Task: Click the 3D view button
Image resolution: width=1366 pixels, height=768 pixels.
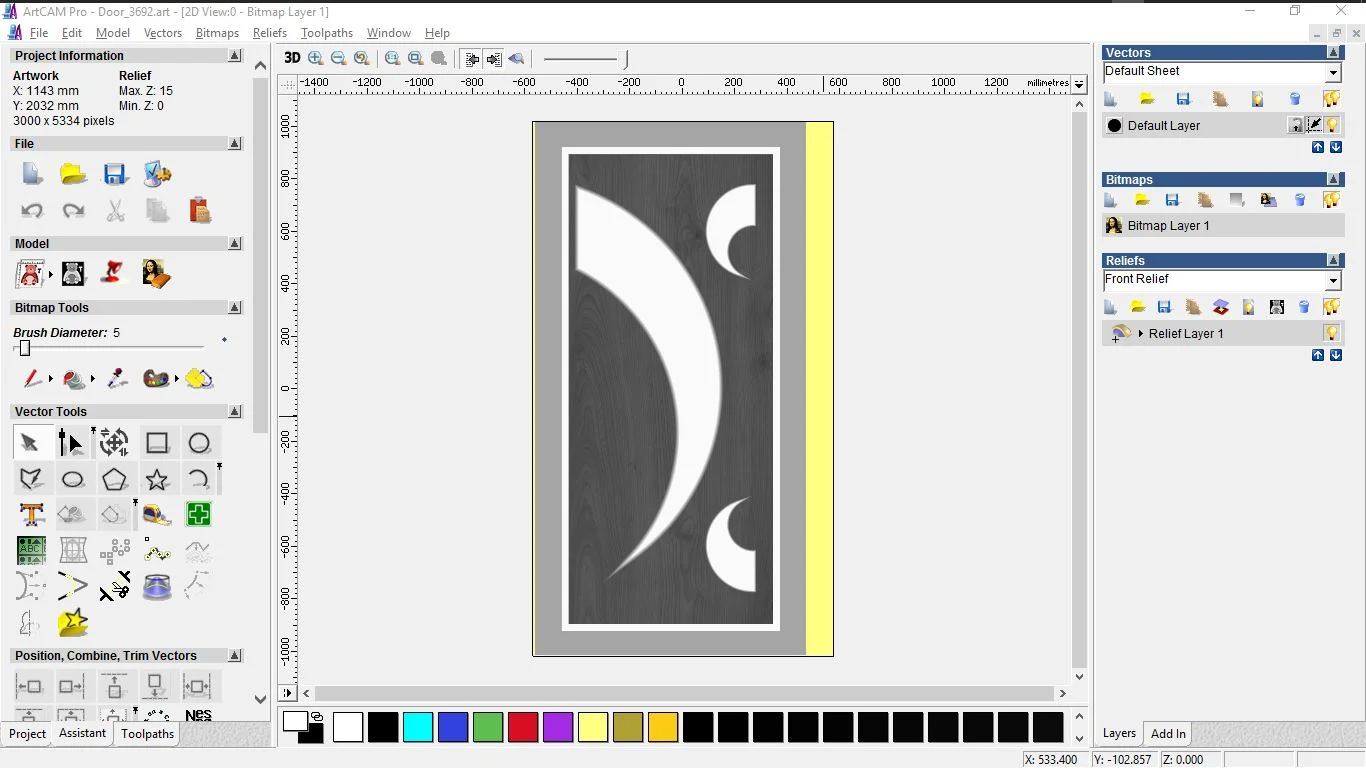Action: (292, 58)
